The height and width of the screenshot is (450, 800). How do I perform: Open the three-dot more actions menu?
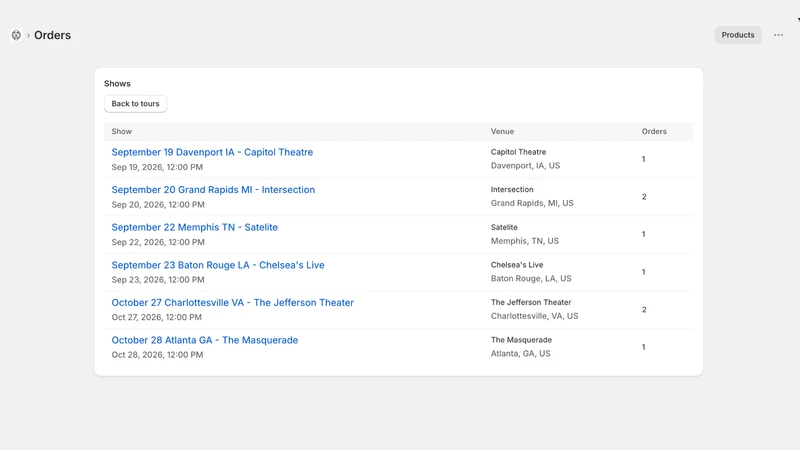[x=778, y=35]
